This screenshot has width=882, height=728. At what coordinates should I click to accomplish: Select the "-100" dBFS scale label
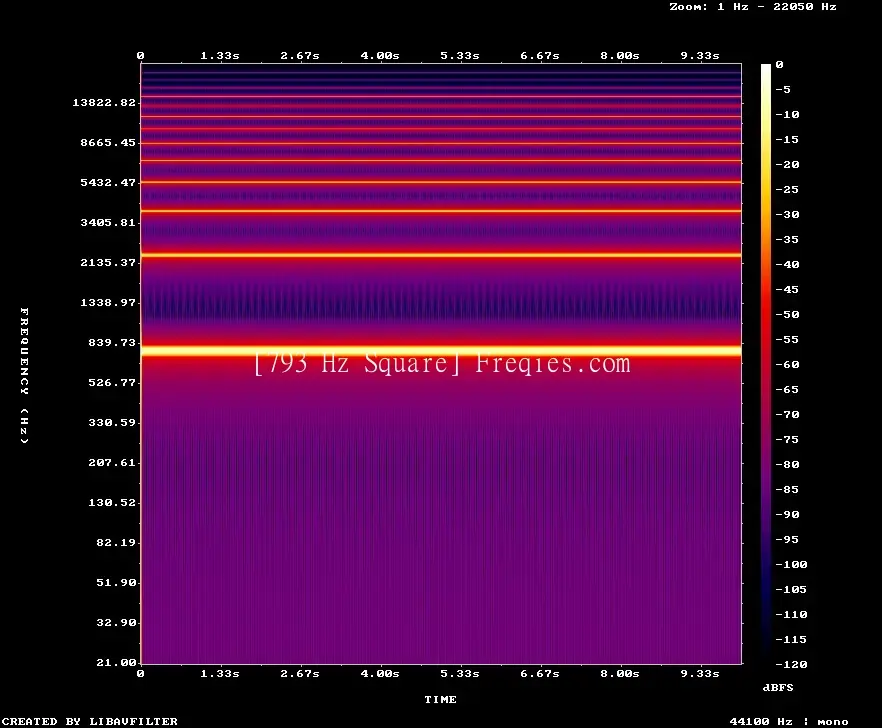click(791, 564)
